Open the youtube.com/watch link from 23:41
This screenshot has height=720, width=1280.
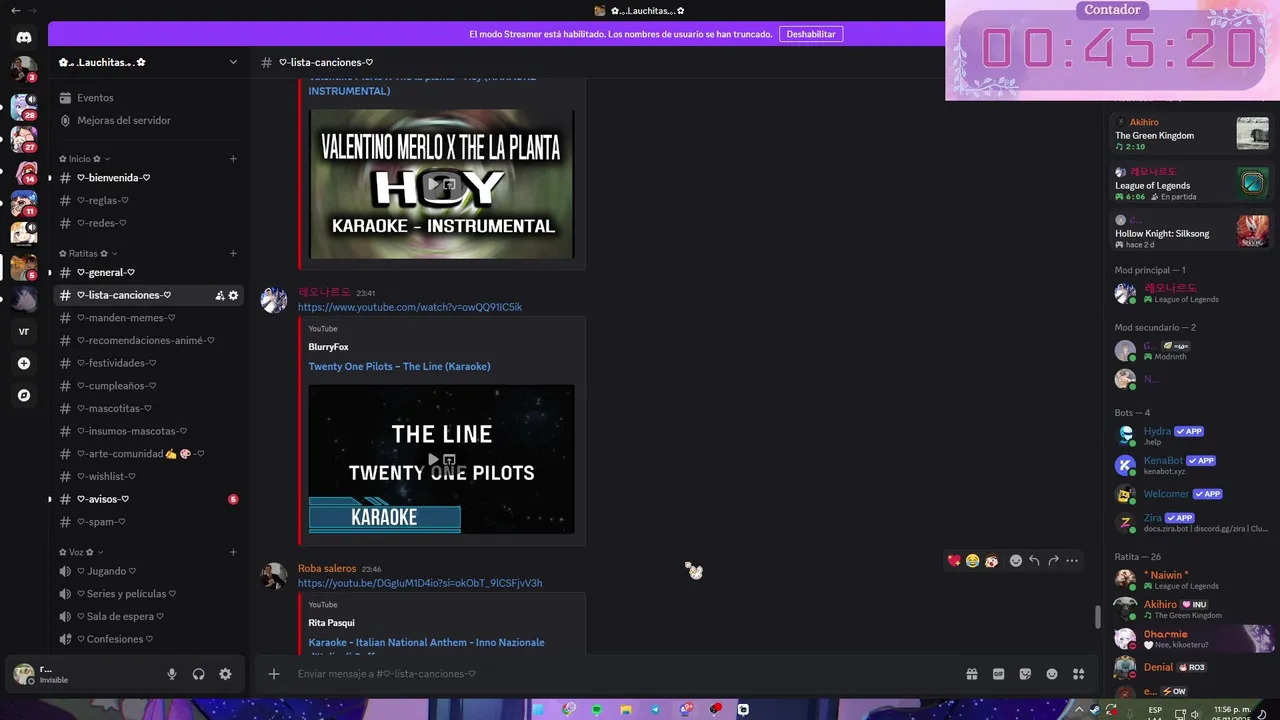[x=410, y=307]
